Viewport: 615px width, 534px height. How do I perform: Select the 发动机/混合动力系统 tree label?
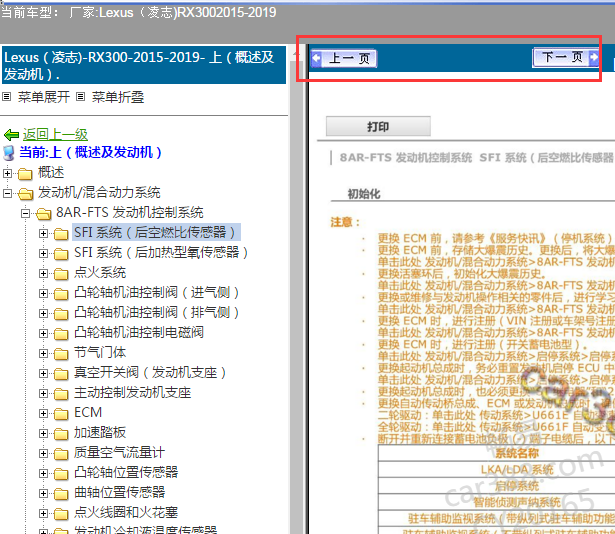pyautogui.click(x=99, y=192)
